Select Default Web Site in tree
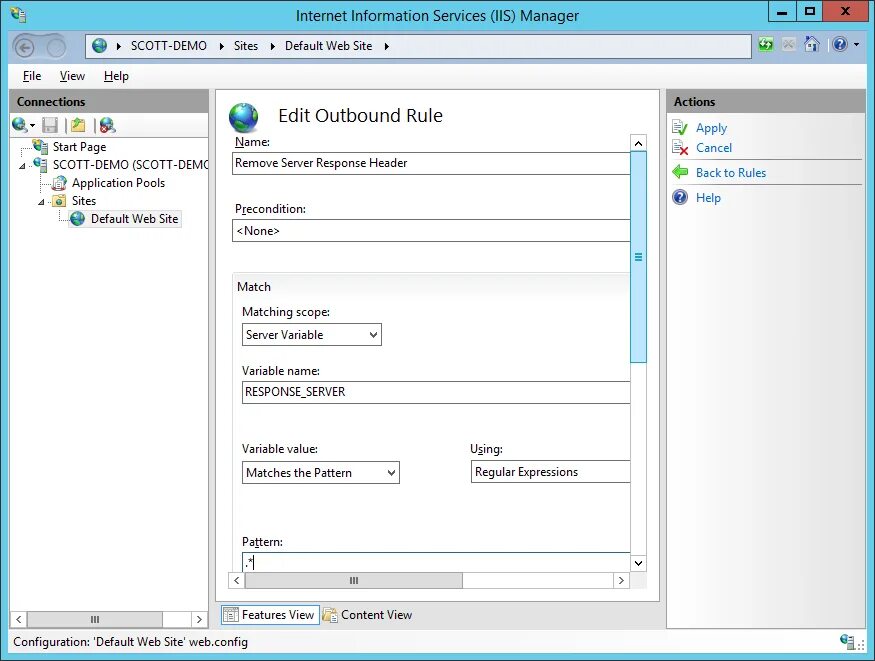The image size is (875, 661). pos(134,219)
